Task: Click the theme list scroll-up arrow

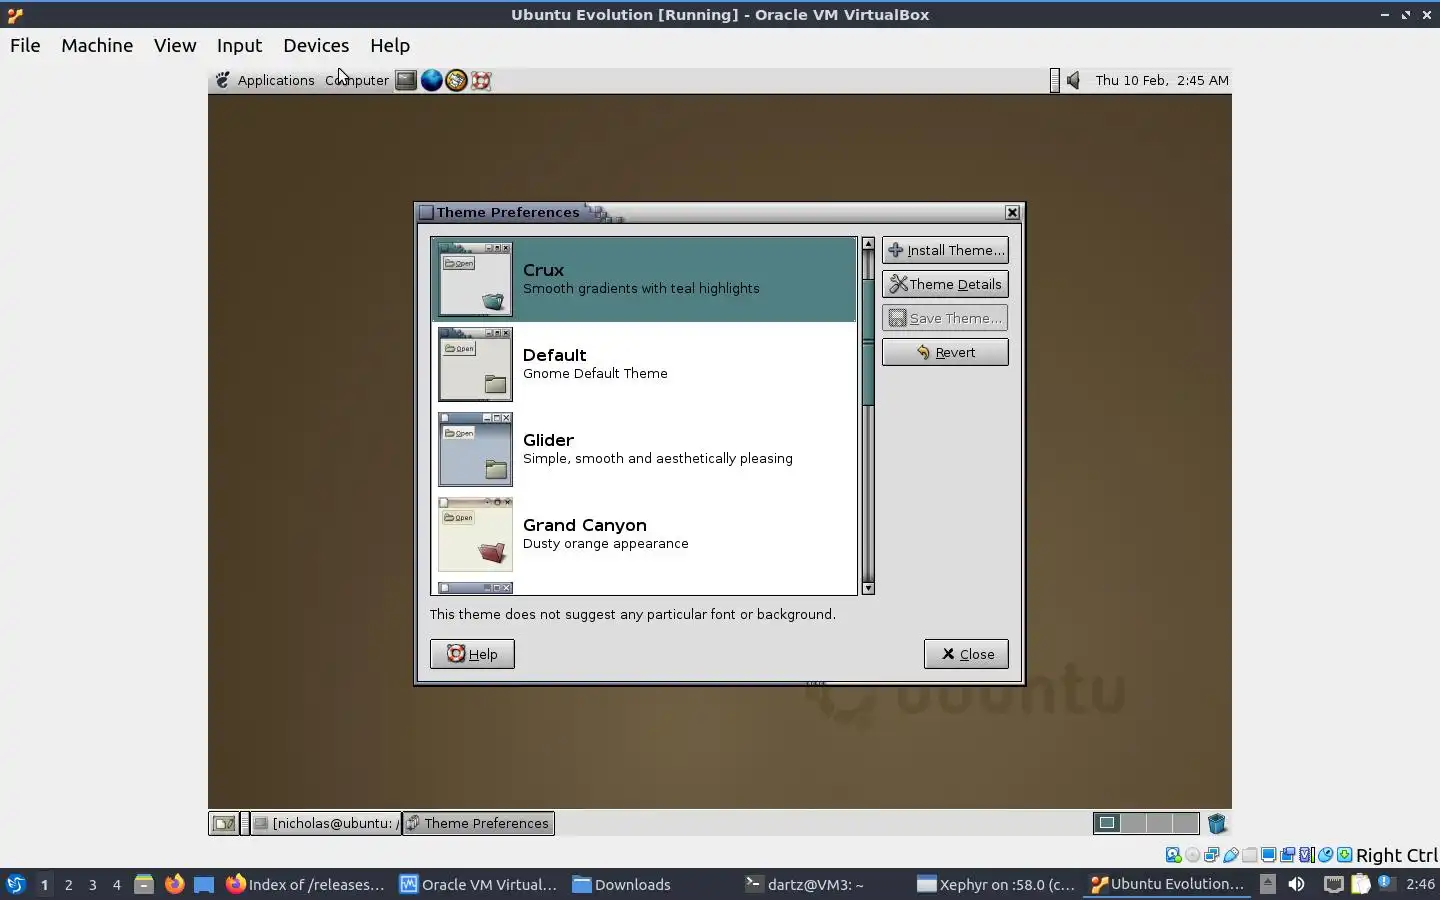Action: click(x=868, y=244)
